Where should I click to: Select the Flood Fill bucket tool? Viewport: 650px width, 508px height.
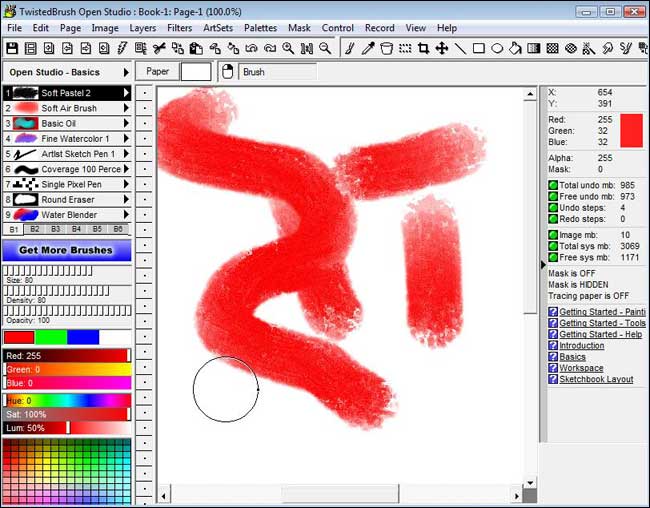[515, 49]
